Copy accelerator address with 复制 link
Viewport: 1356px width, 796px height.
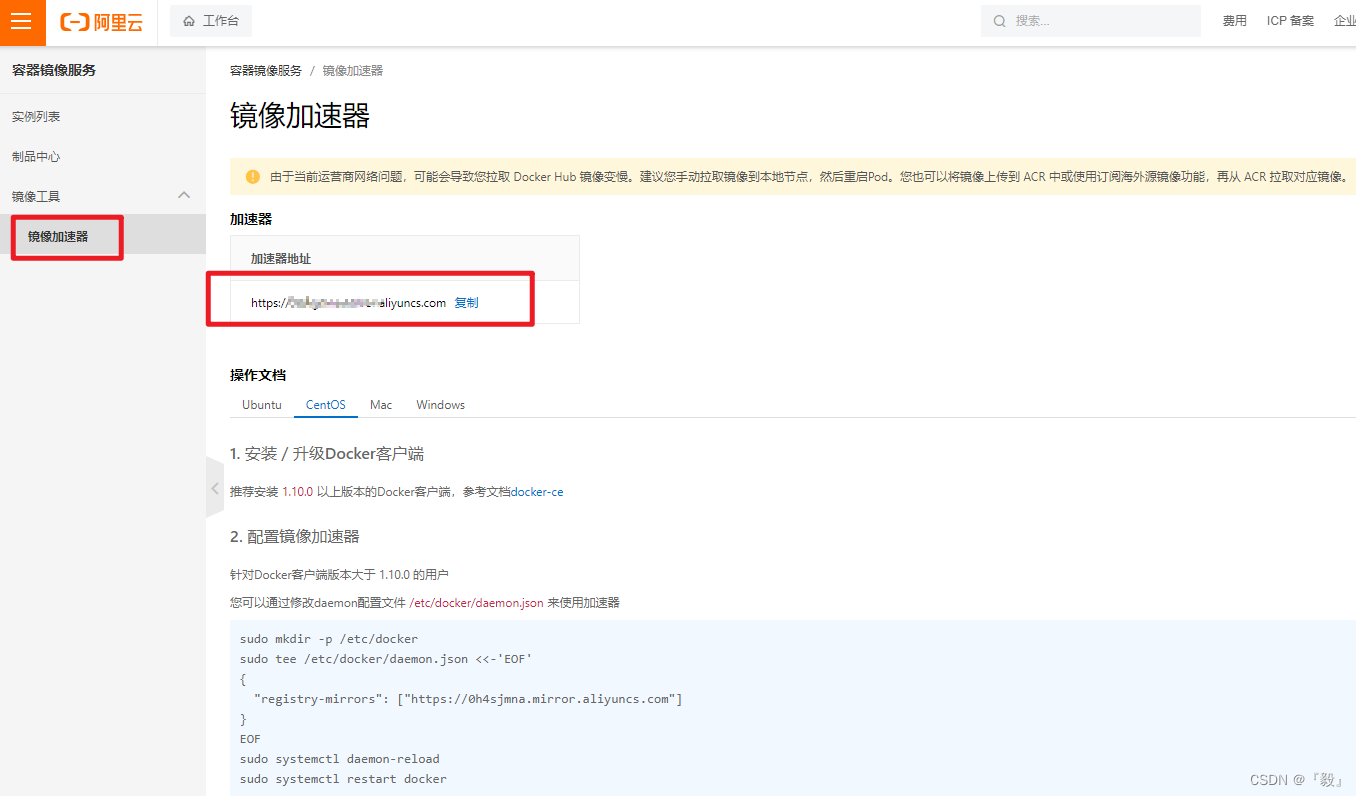click(x=467, y=303)
